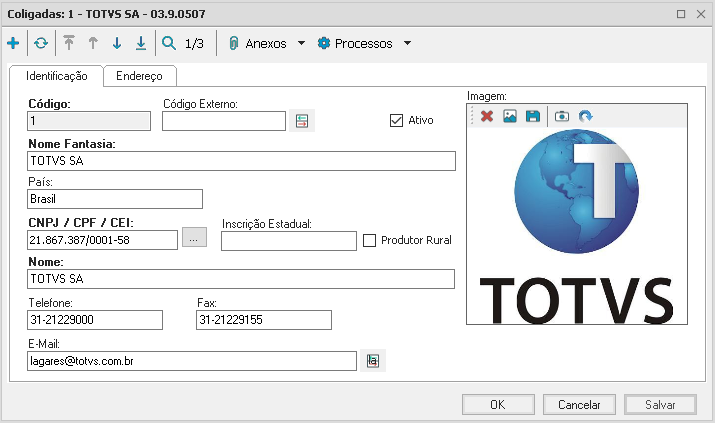Viewport: 715px width, 426px height.
Task: Expand the Processos dropdown arrow
Action: [x=408, y=43]
